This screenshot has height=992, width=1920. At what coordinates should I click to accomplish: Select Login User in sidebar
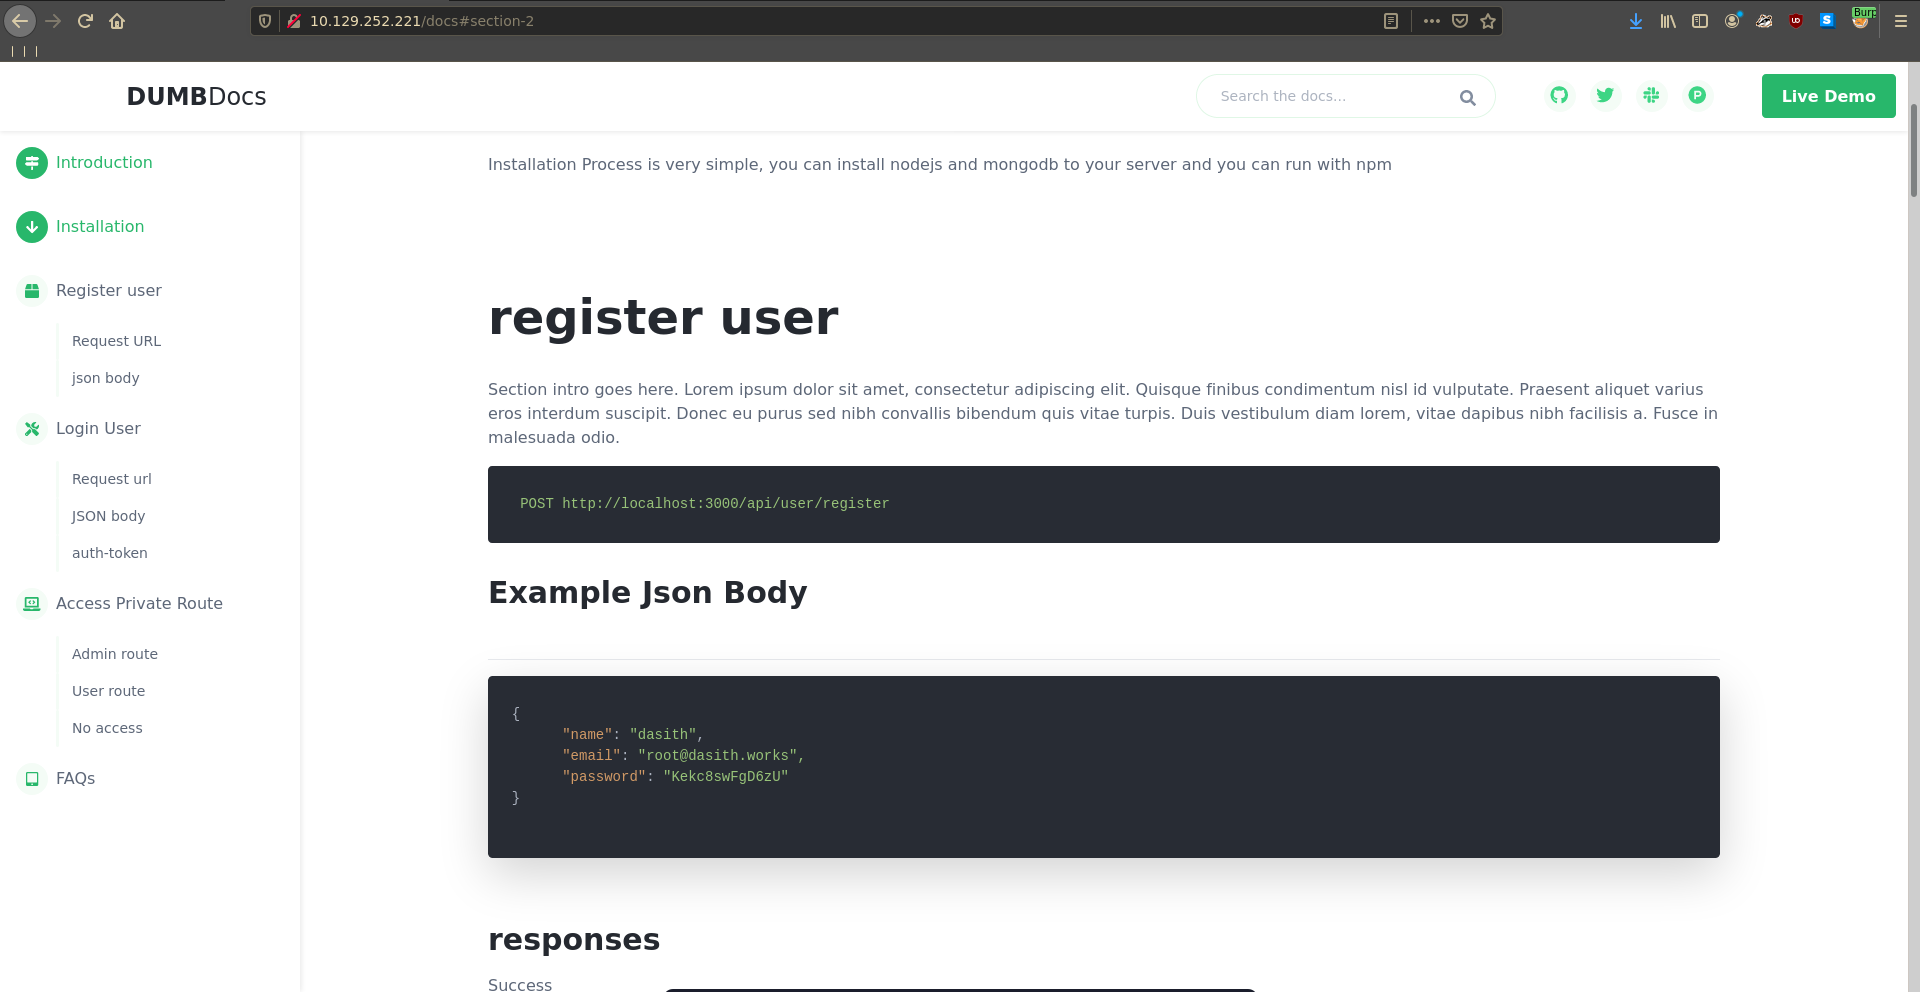pyautogui.click(x=98, y=428)
